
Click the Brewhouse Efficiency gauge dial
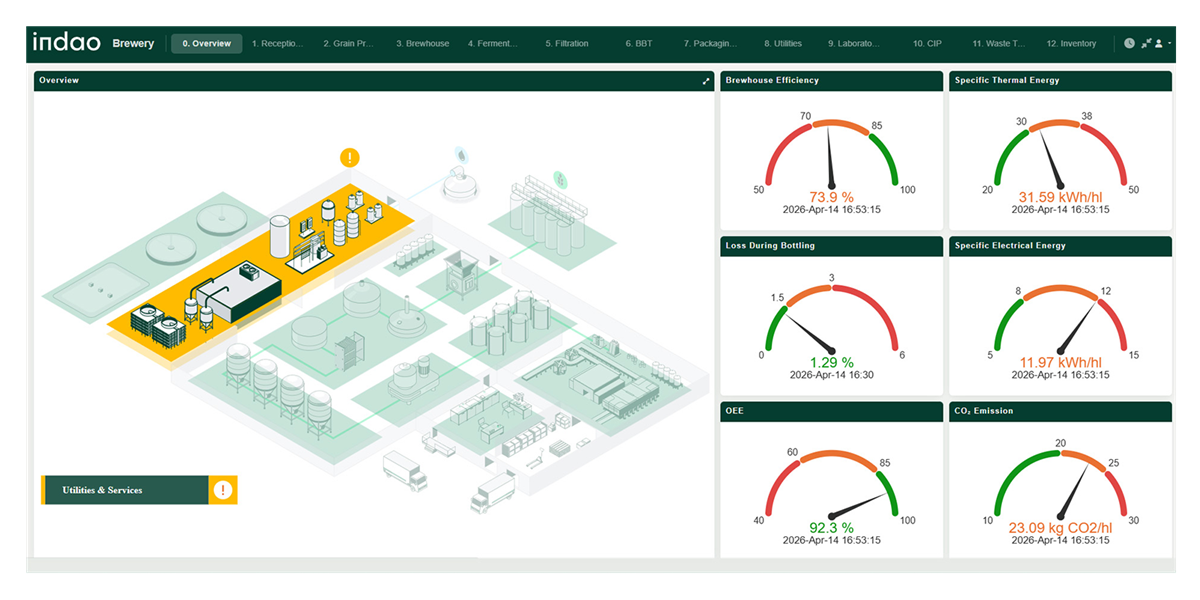[x=832, y=152]
